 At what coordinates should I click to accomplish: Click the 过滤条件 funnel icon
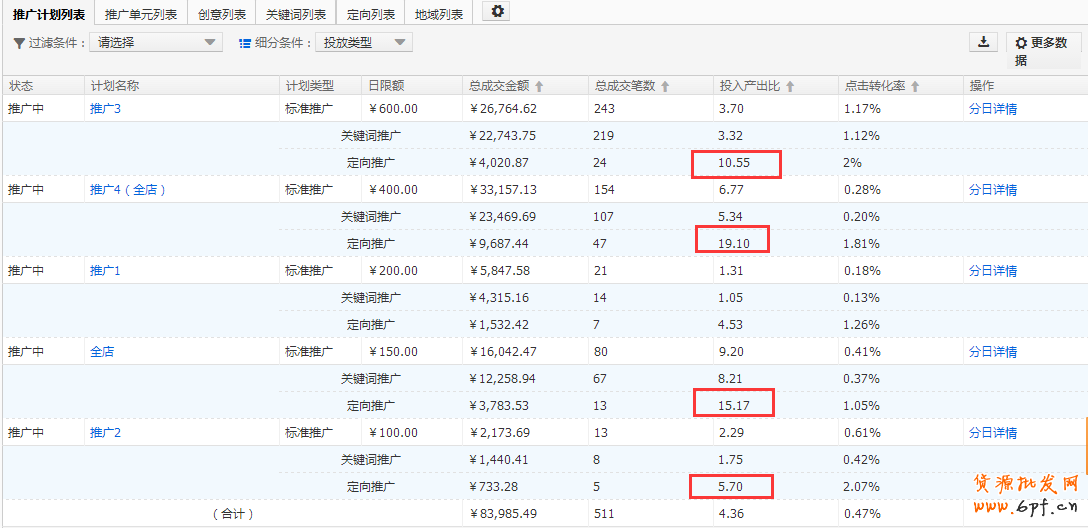(19, 43)
